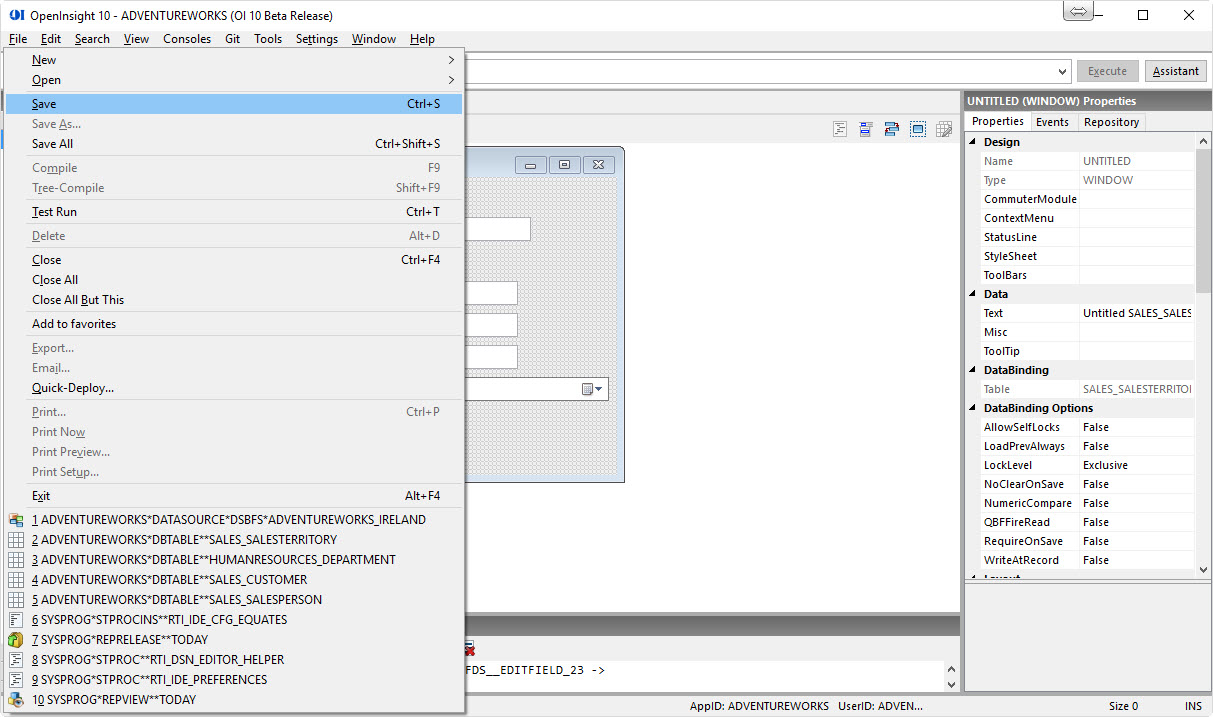
Task: Click the Assistant button
Action: [x=1176, y=71]
